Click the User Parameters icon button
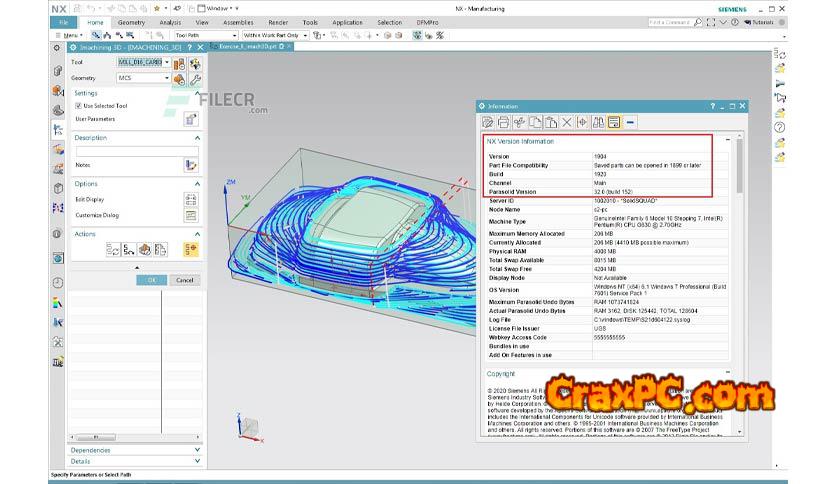 (x=190, y=119)
